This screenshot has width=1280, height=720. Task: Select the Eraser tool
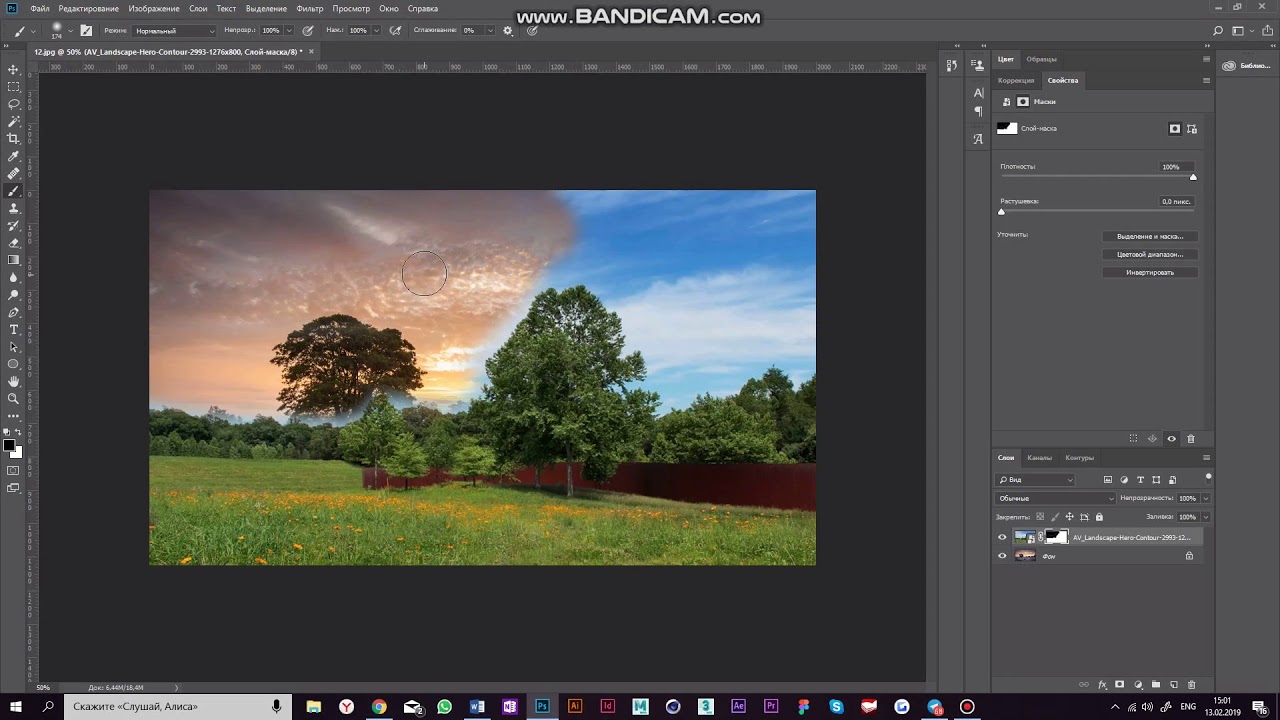tap(13, 243)
